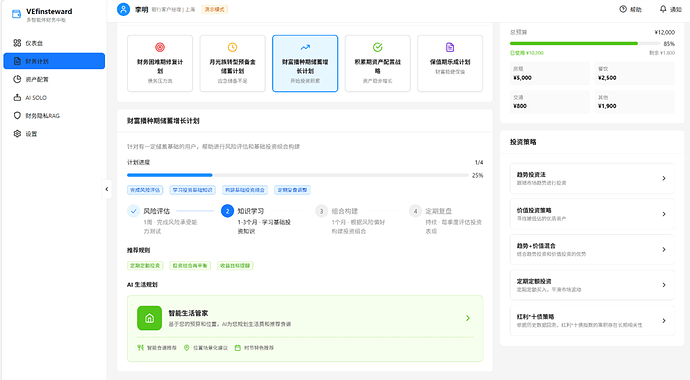The width and height of the screenshot is (690, 380).
Task: Open 财务隐私RAG from the sidebar
Action: click(x=54, y=115)
